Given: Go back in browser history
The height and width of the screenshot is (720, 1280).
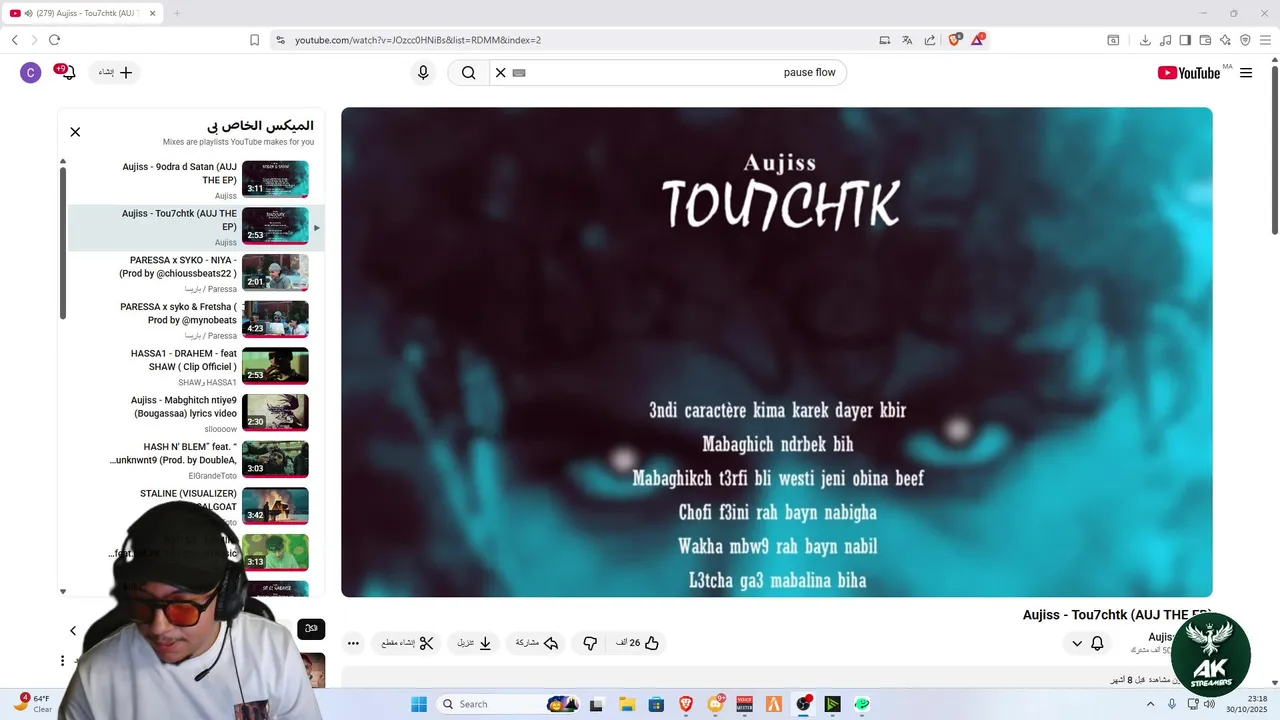Looking at the screenshot, I should 14,40.
